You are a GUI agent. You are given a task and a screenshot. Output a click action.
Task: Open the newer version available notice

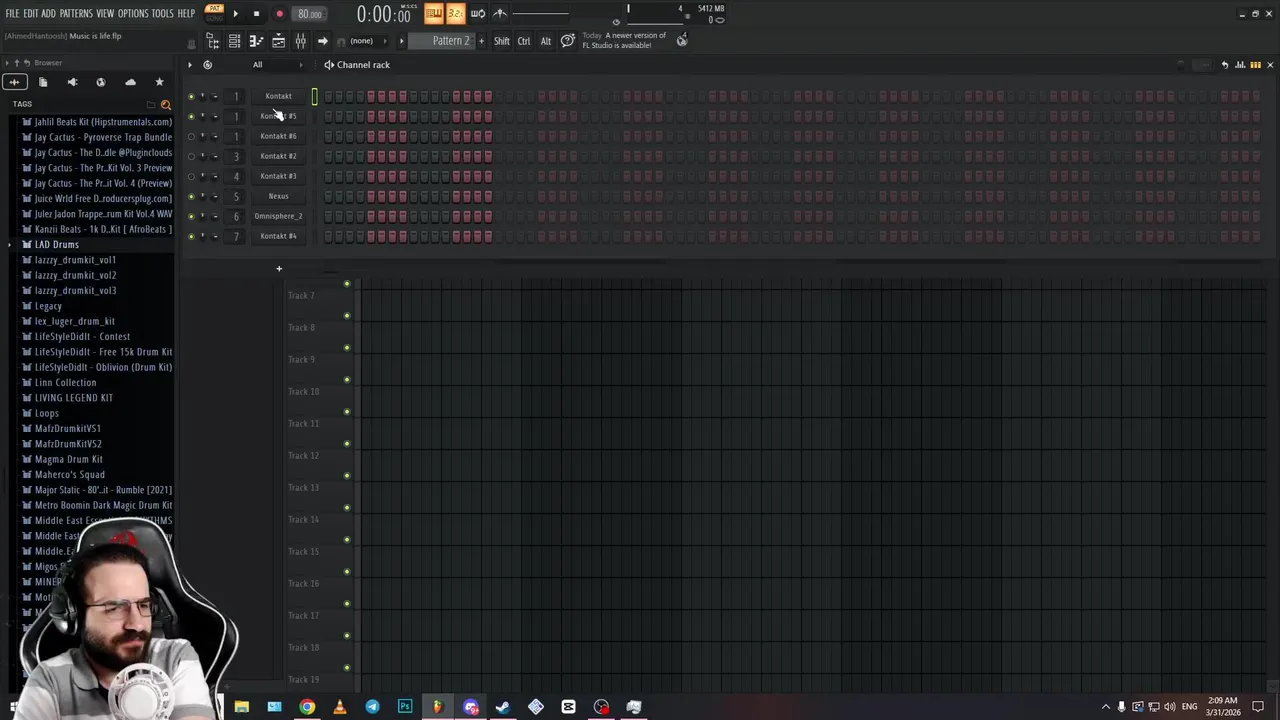click(x=624, y=40)
